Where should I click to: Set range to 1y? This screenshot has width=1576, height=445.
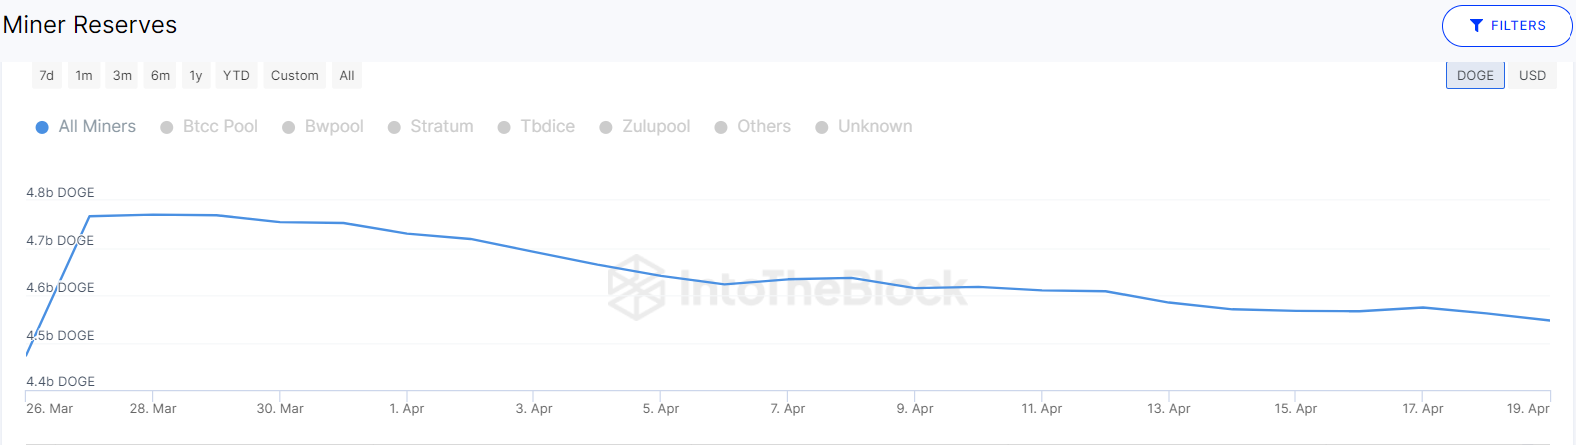196,76
